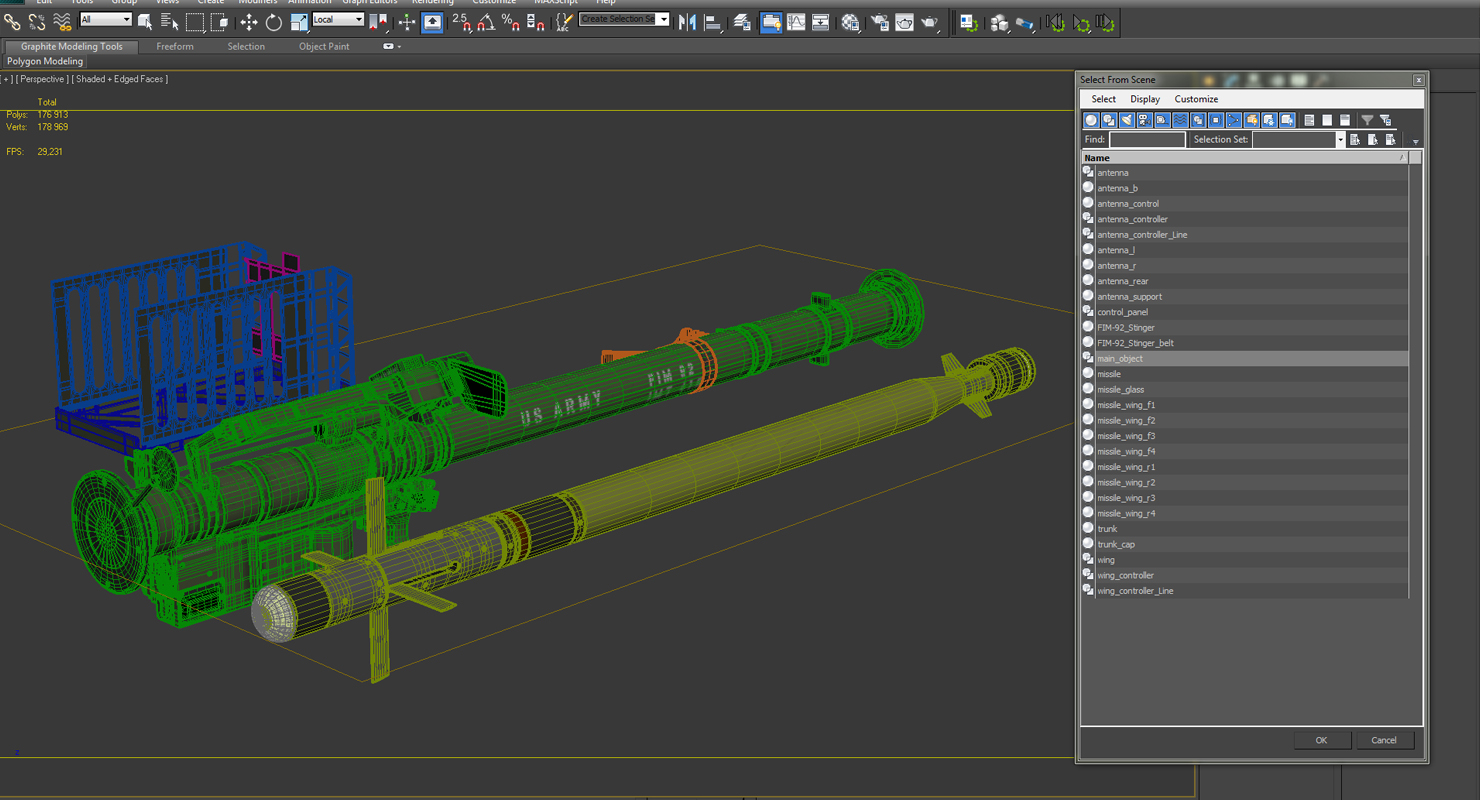The width and height of the screenshot is (1480, 800).
Task: Select 'trunk_cap' in the object list
Action: click(1245, 544)
